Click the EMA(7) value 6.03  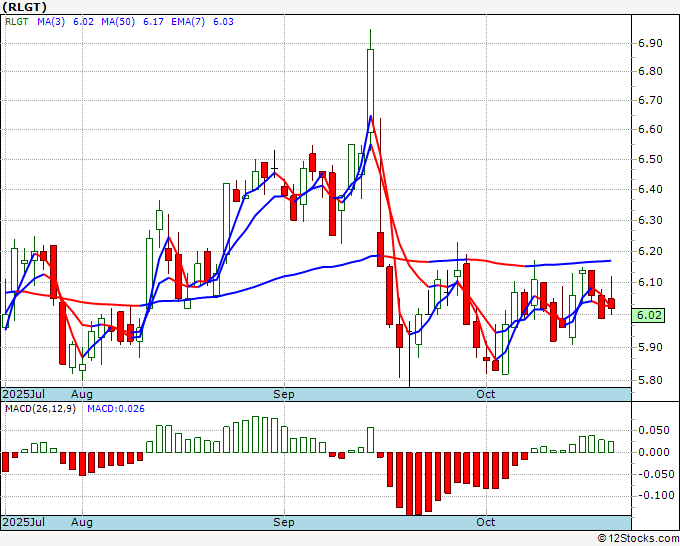223,22
